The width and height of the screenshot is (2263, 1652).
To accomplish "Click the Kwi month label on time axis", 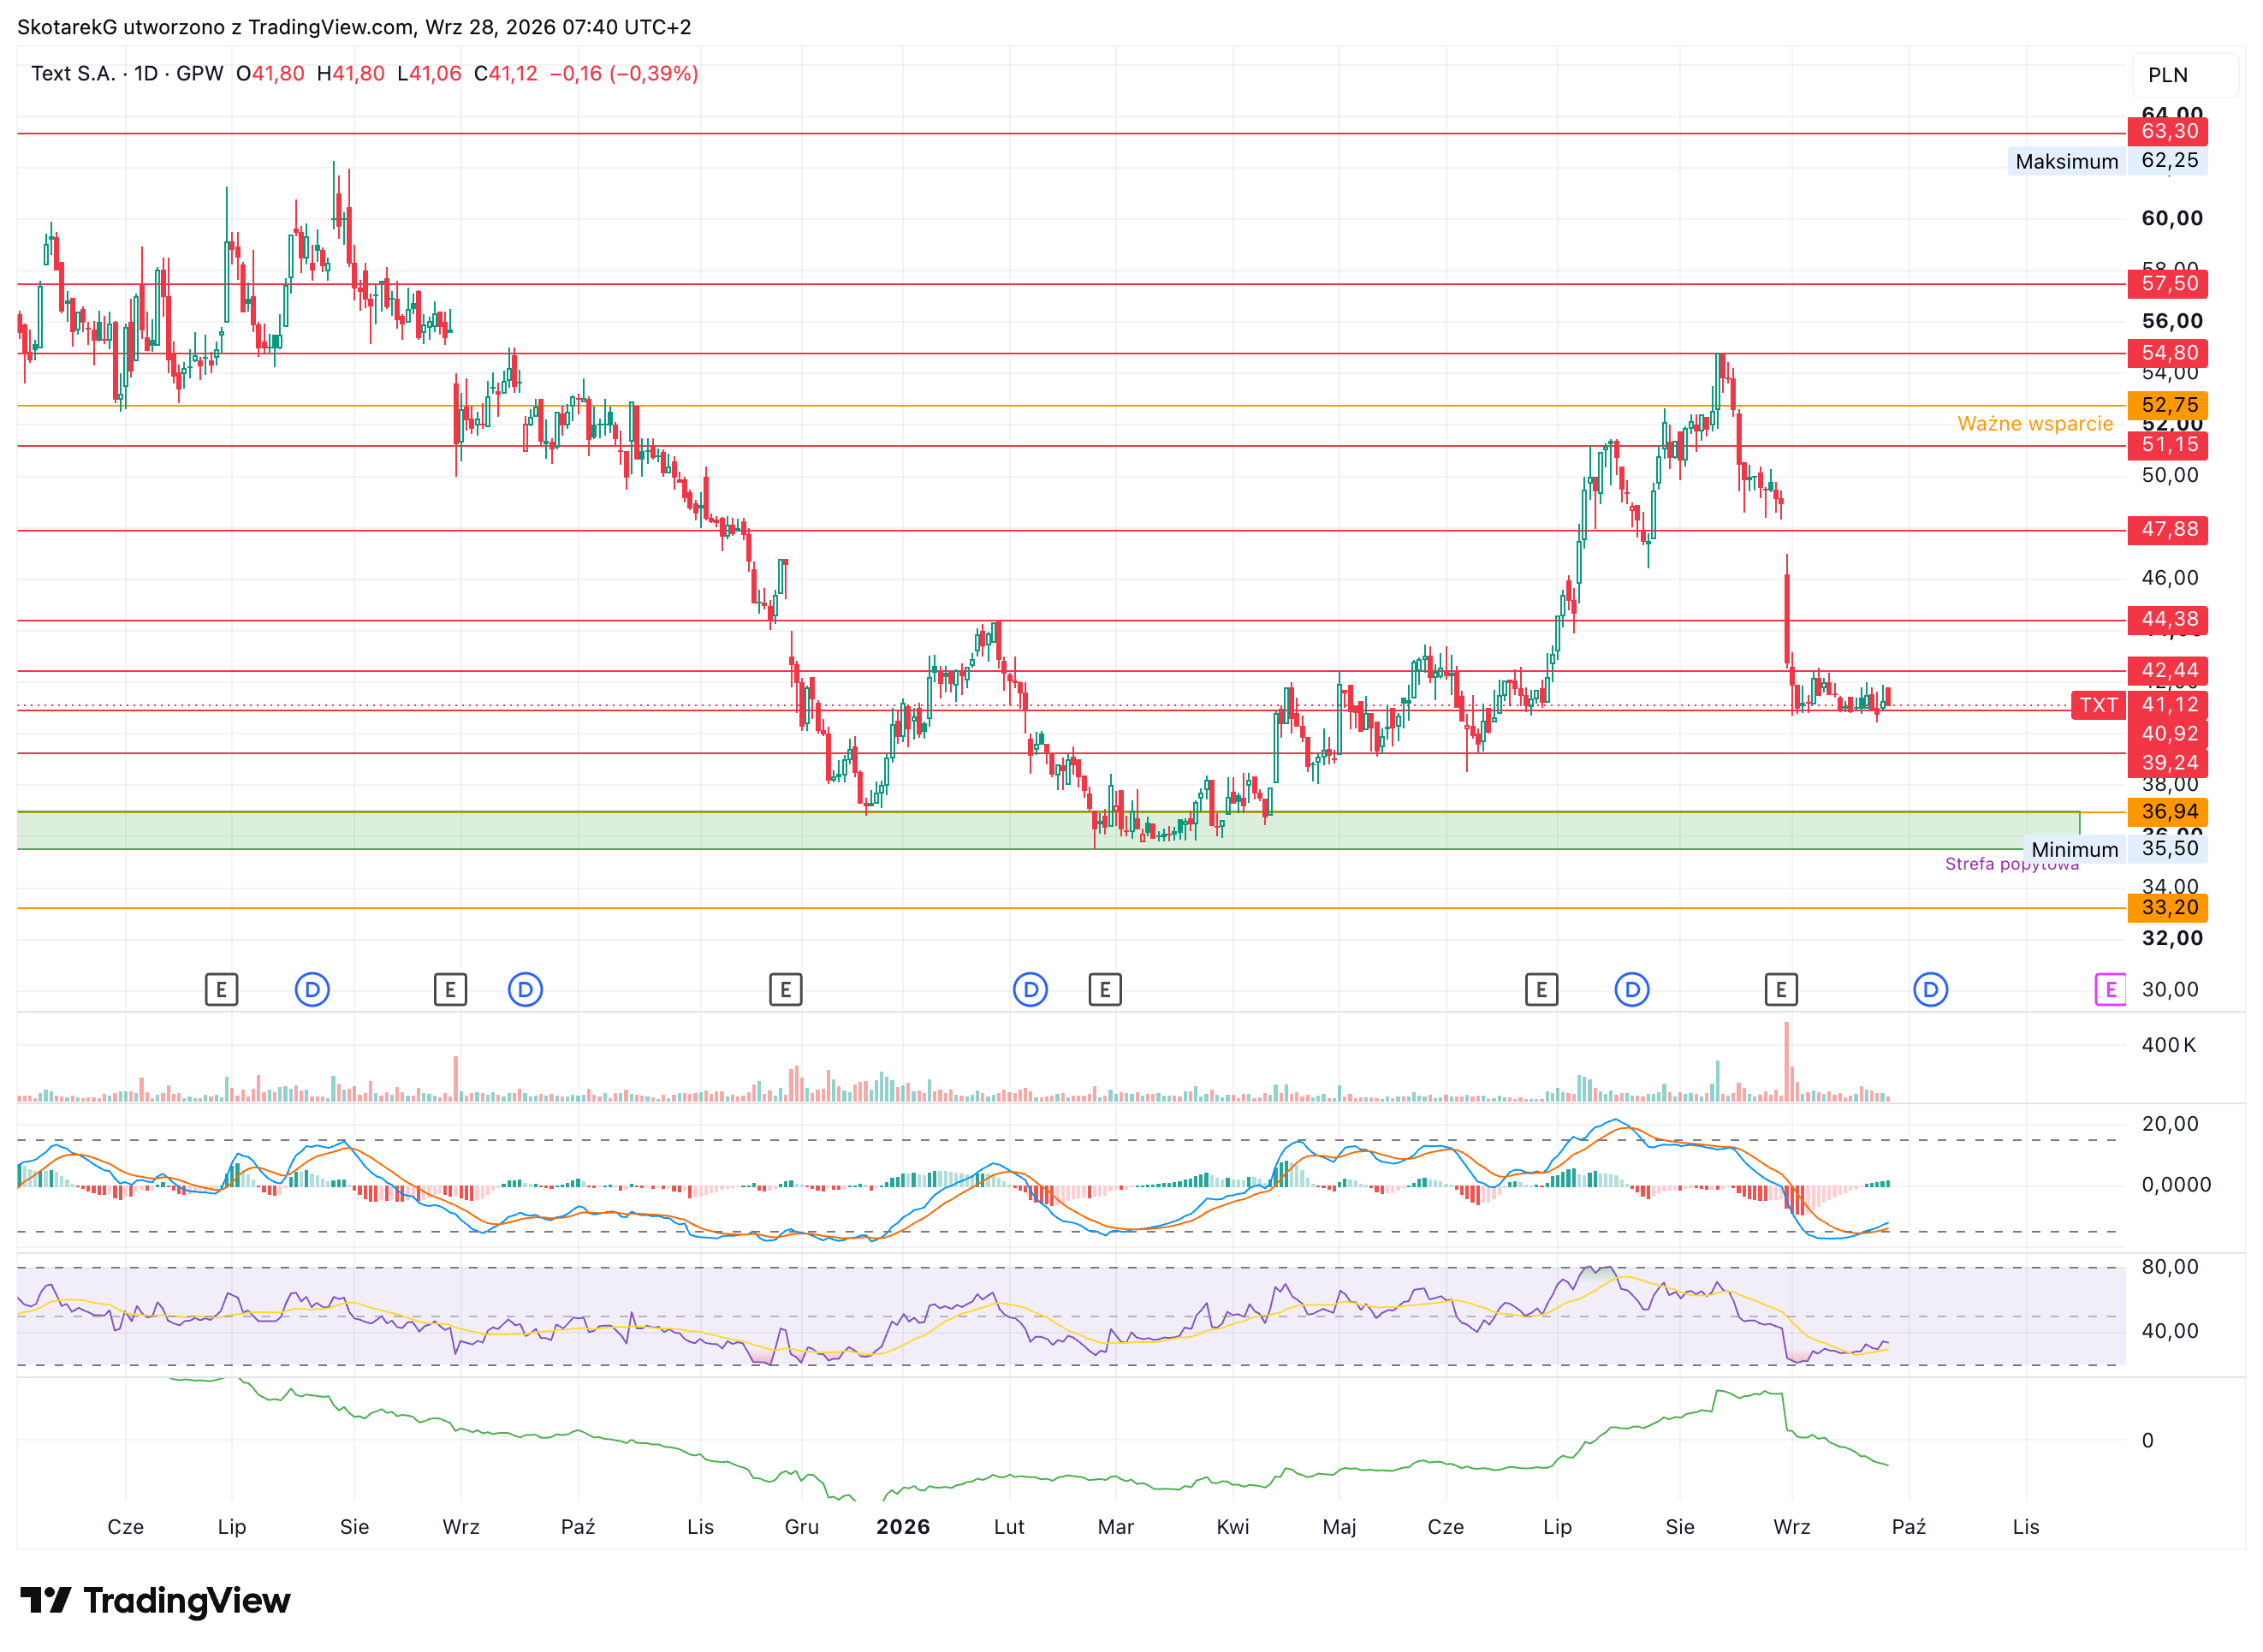I will (x=1233, y=1527).
